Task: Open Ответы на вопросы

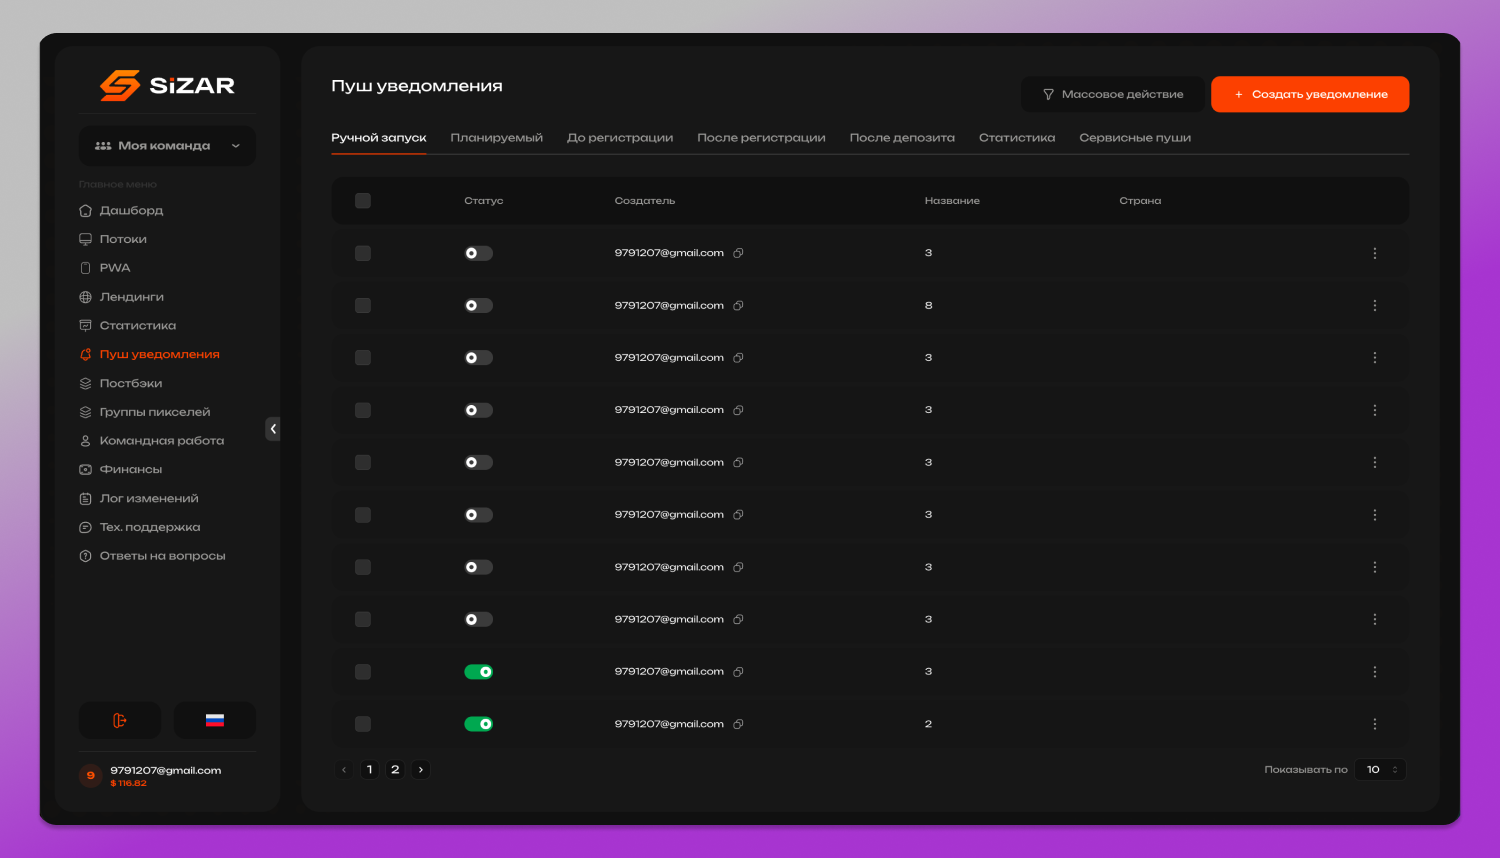Action: click(152, 556)
